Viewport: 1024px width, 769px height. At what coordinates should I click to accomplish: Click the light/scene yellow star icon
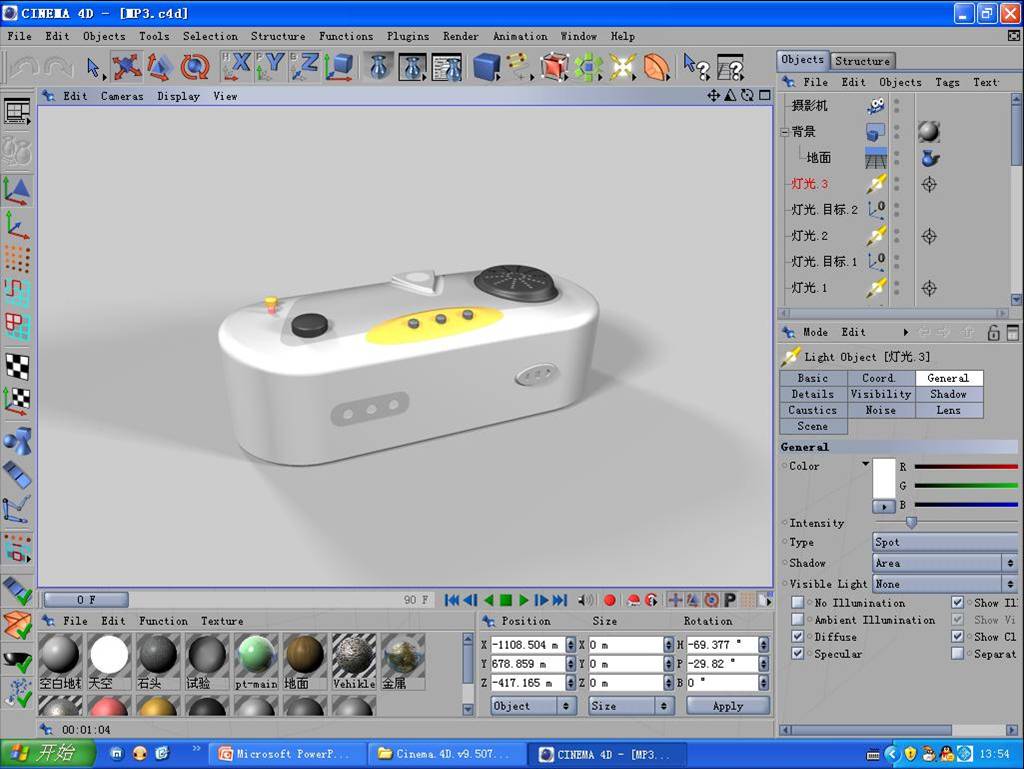[622, 67]
